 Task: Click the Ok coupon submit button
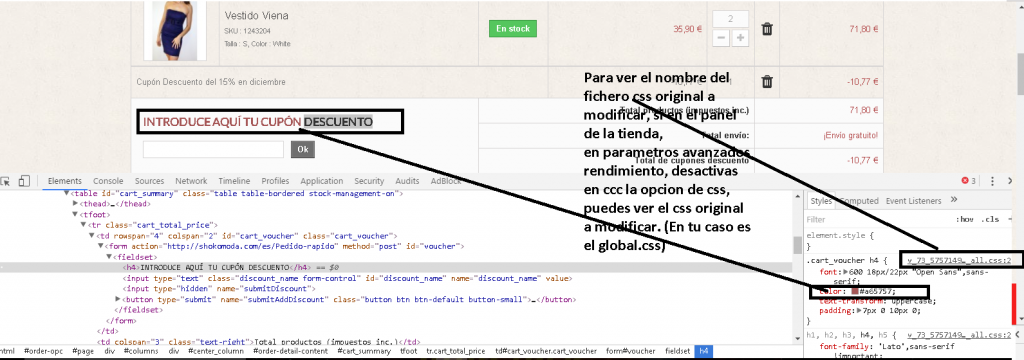click(303, 150)
